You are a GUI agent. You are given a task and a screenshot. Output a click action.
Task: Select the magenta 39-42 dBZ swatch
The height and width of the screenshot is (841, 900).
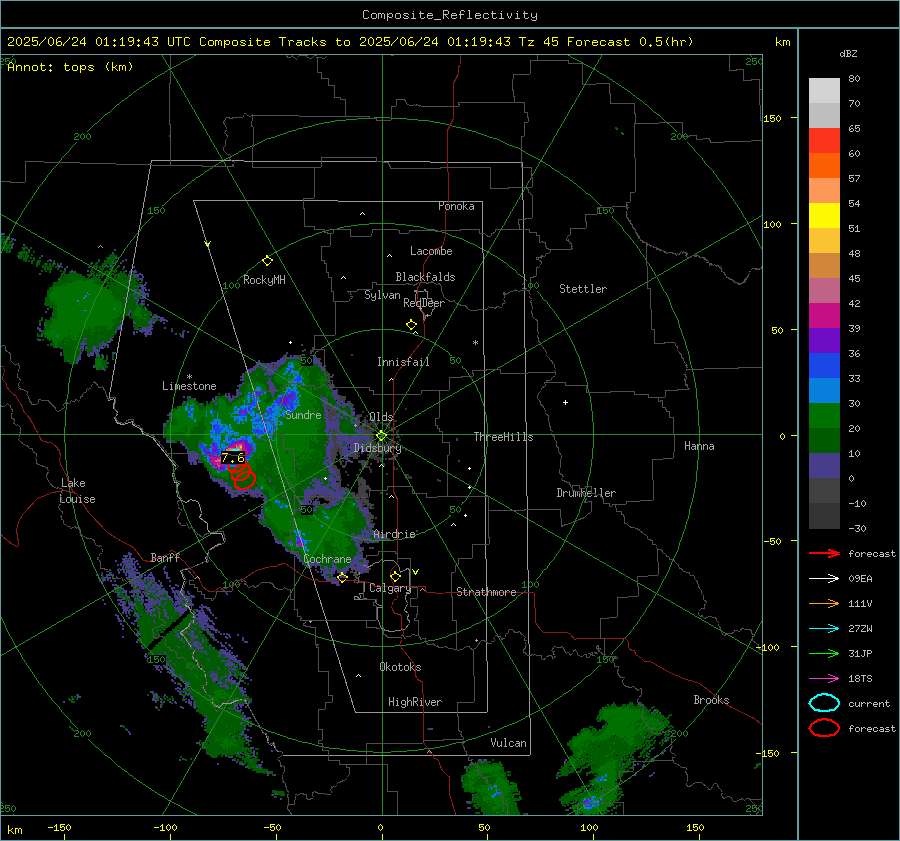coord(824,316)
